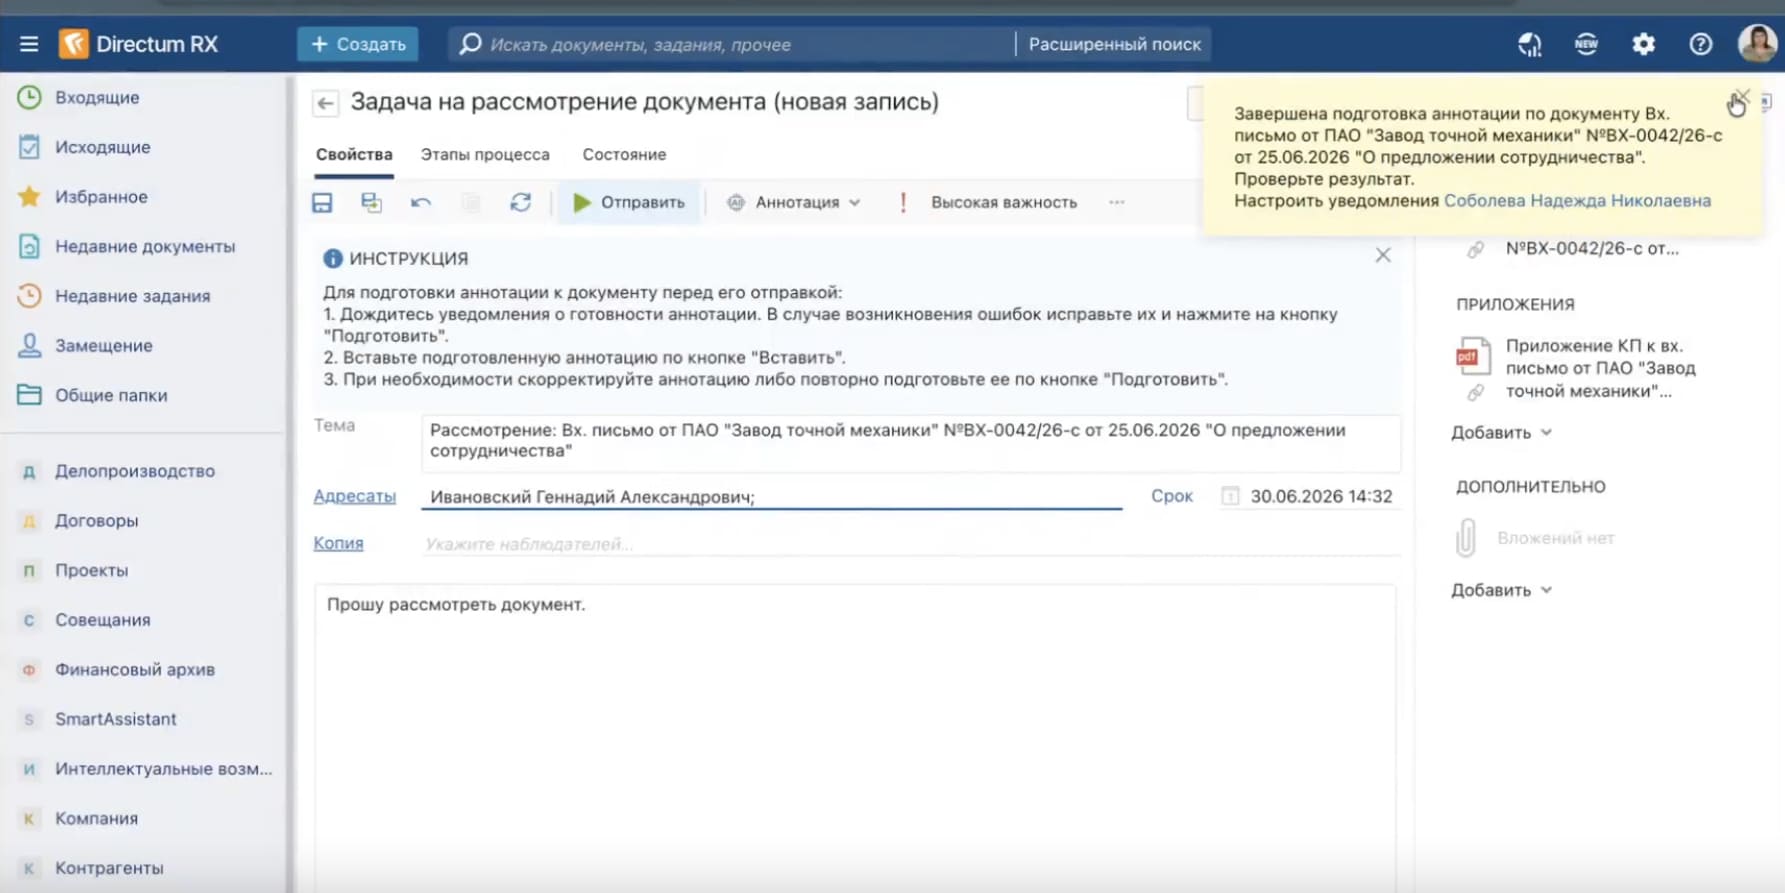The image size is (1785, 893).
Task: Open the Копия link
Action: click(338, 543)
